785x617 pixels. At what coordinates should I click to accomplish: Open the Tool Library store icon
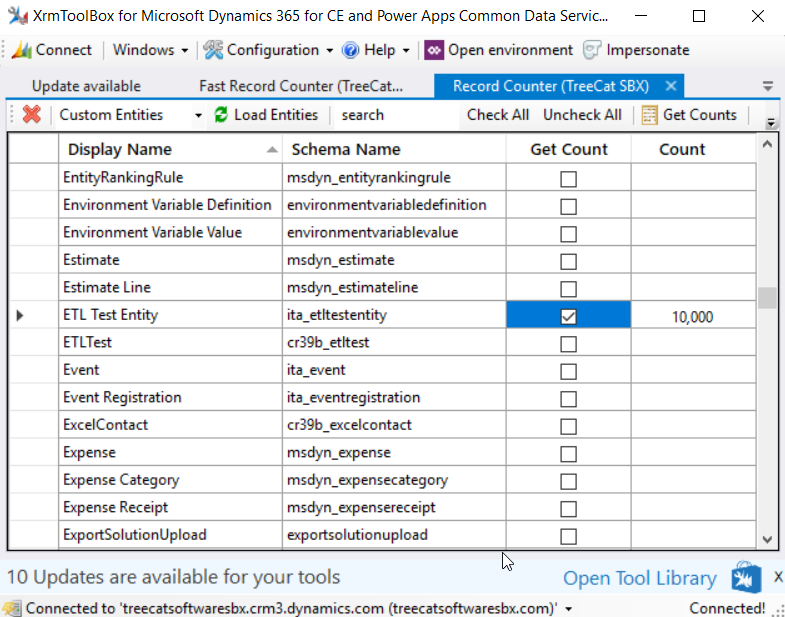click(746, 577)
